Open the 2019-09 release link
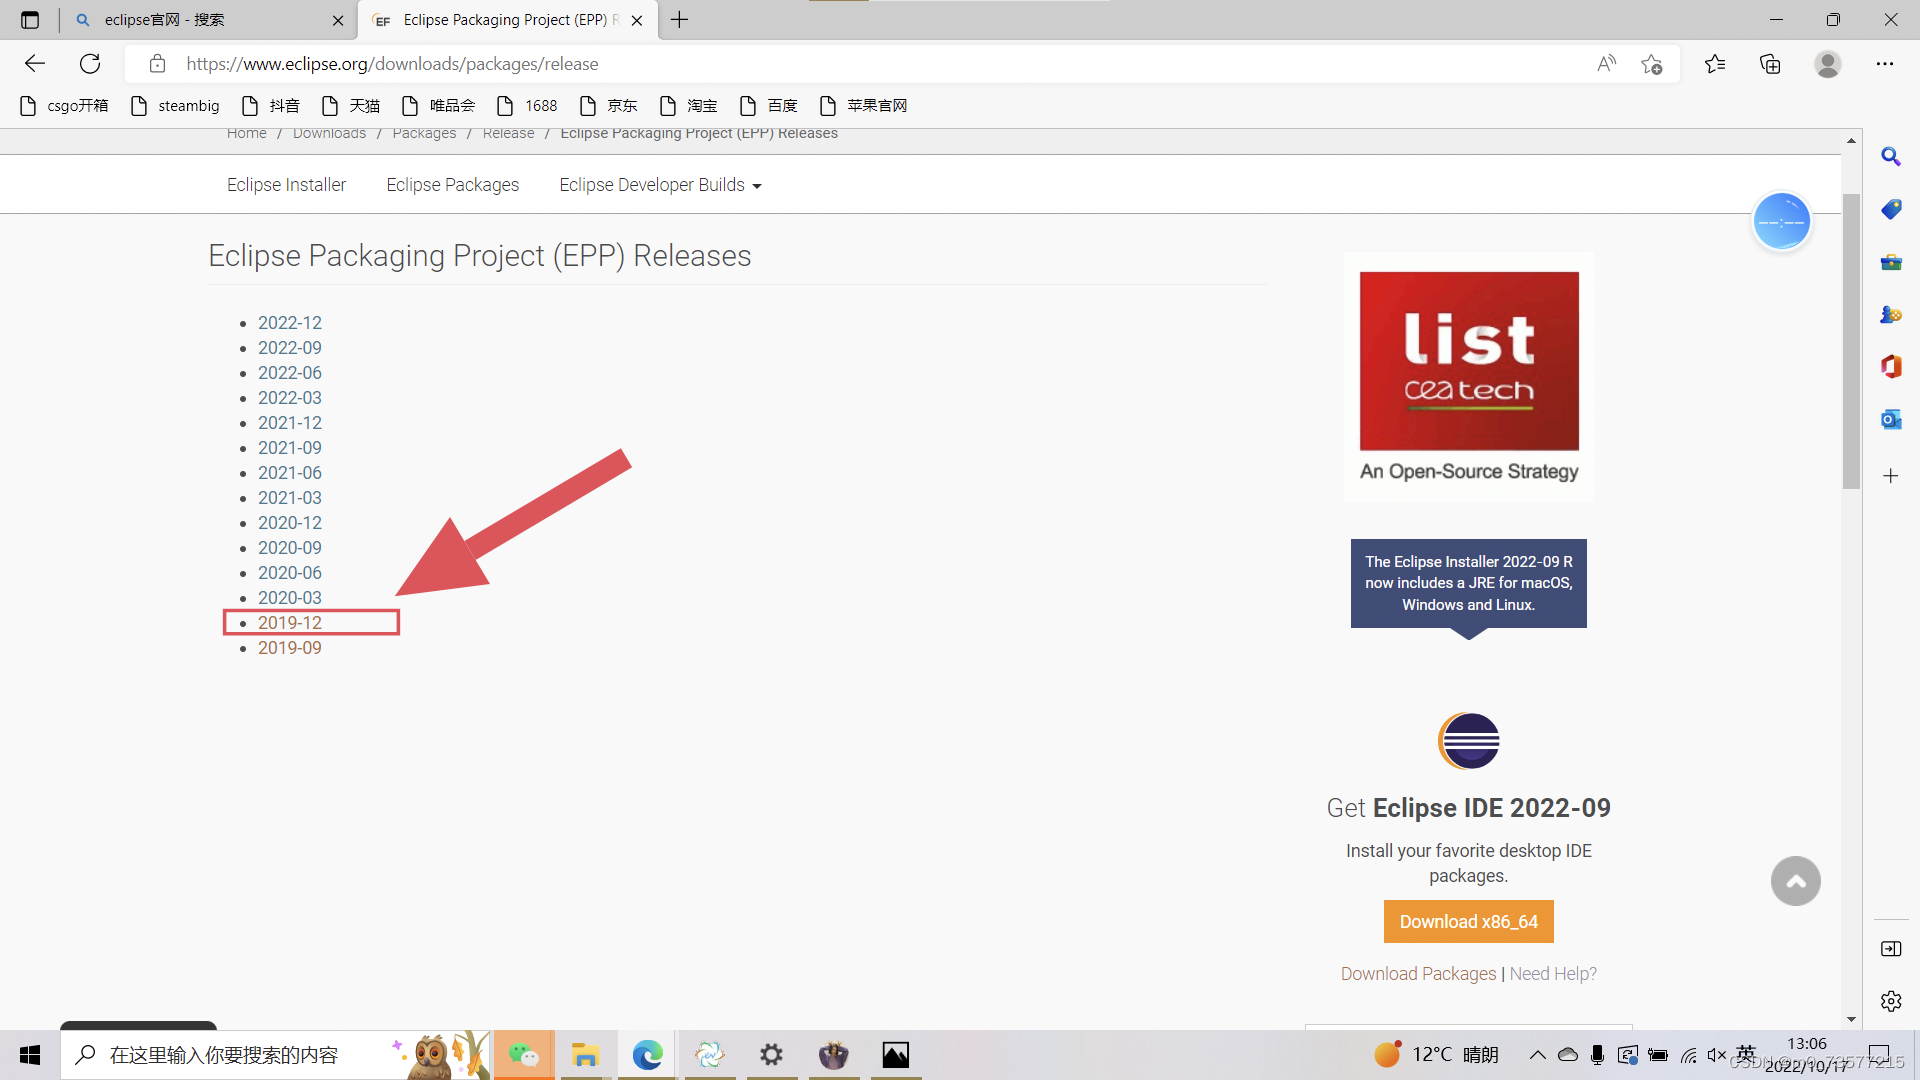Viewport: 1920px width, 1080px height. pyautogui.click(x=290, y=648)
